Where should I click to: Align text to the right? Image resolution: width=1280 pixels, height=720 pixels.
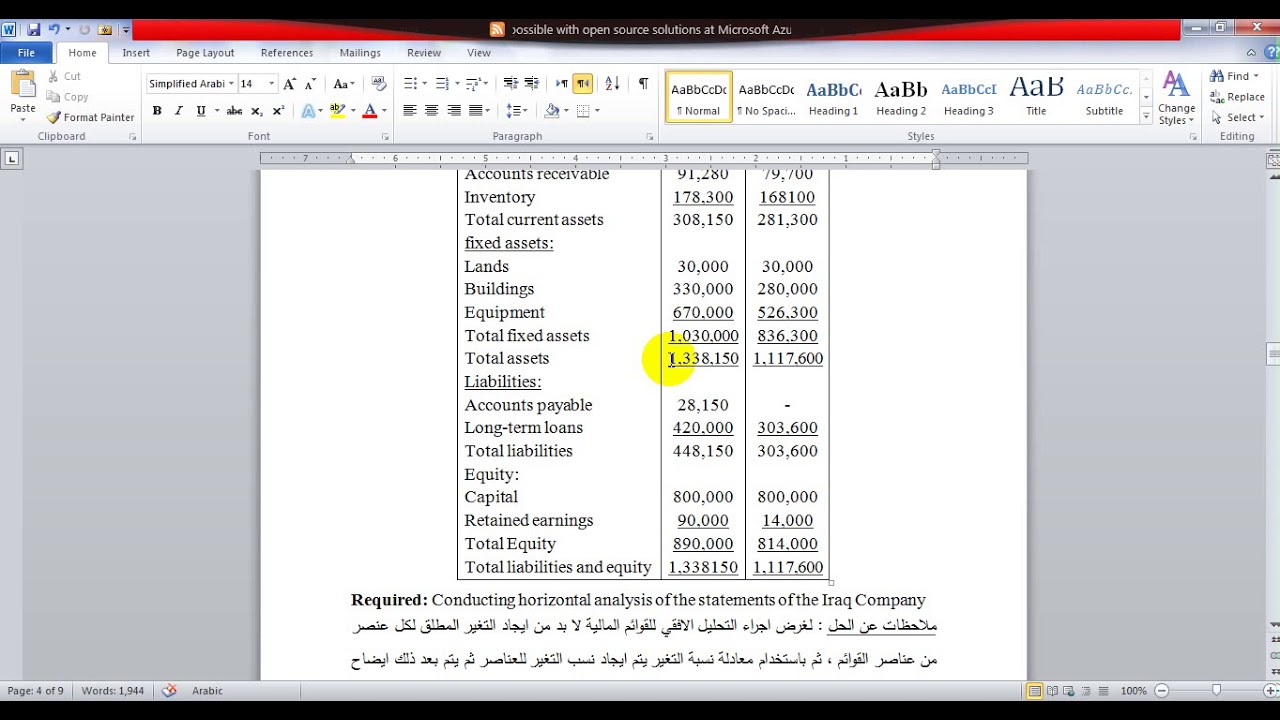click(x=454, y=111)
